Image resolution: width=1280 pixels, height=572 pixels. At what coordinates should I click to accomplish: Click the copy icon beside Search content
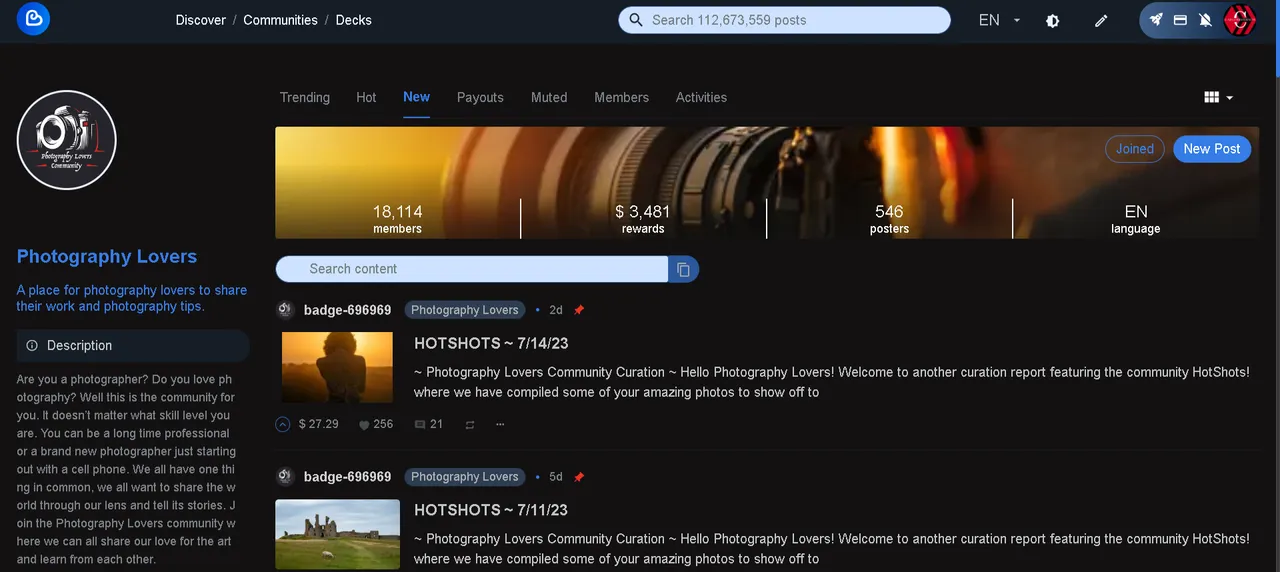point(683,269)
